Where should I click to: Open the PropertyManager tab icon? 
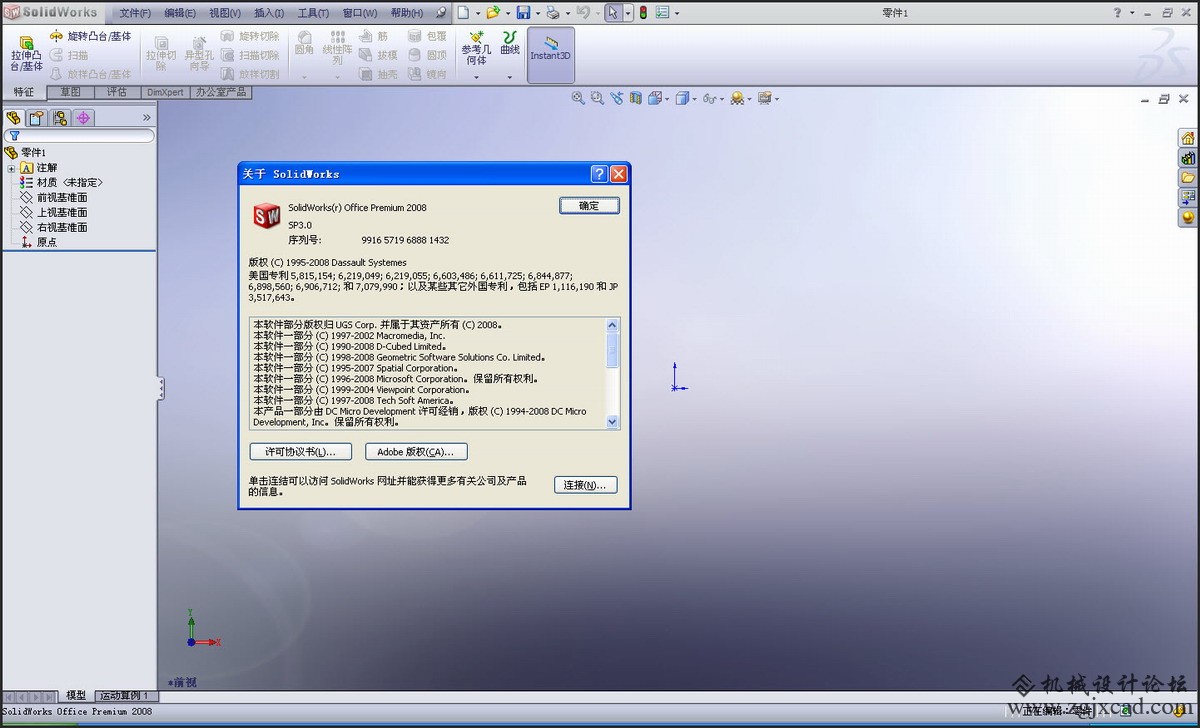point(37,118)
